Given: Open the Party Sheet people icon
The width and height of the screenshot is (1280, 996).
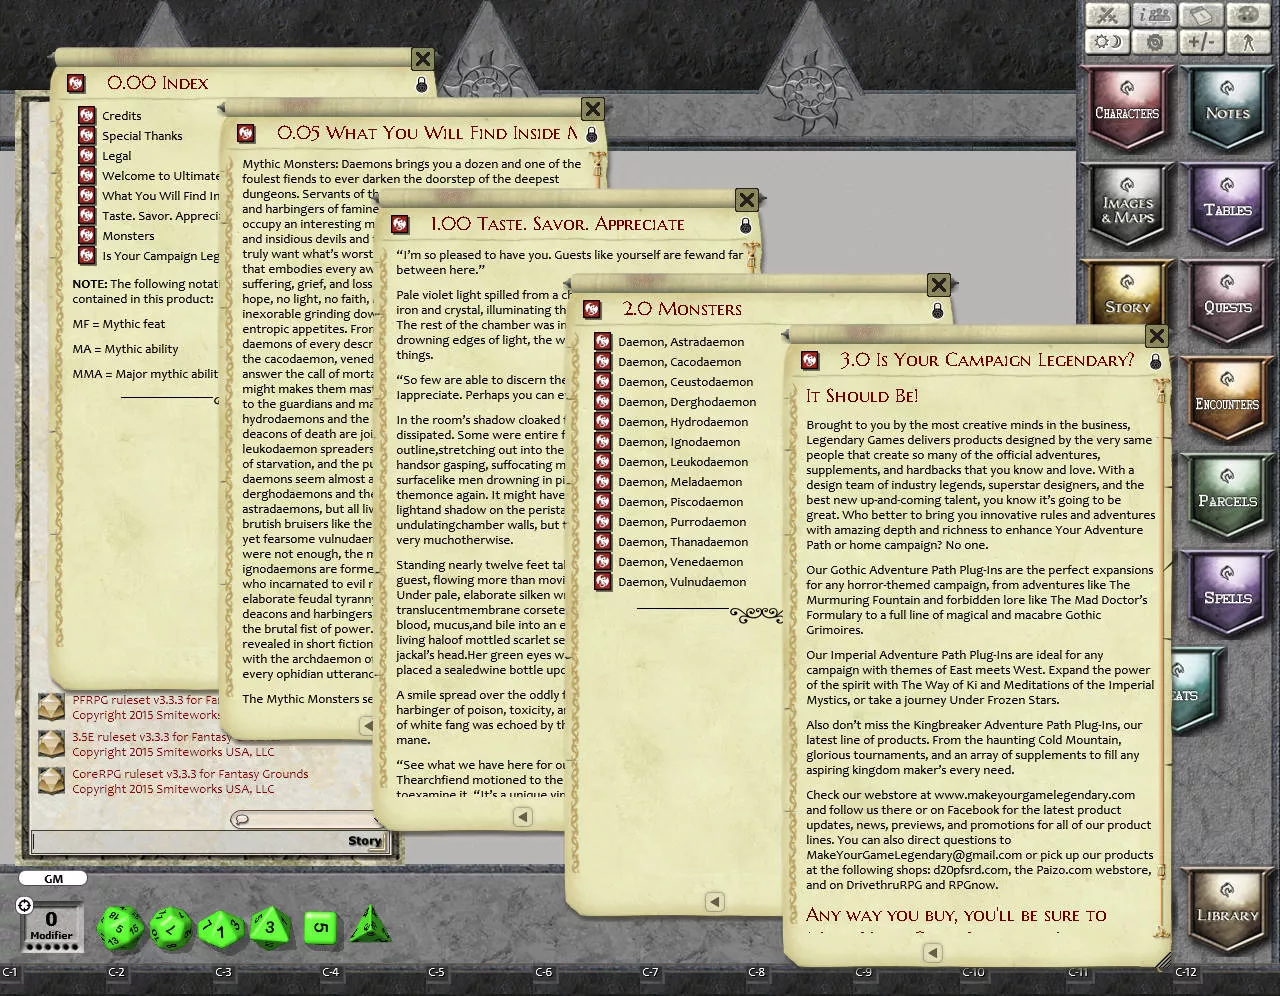Looking at the screenshot, I should point(1154,15).
